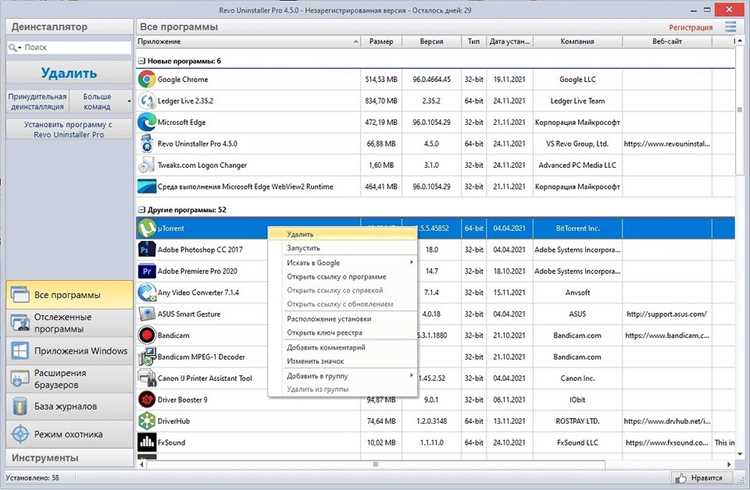Image resolution: width=750 pixels, height=490 pixels.
Task: Click the horizontal scrollbar right arrow
Action: point(729,464)
